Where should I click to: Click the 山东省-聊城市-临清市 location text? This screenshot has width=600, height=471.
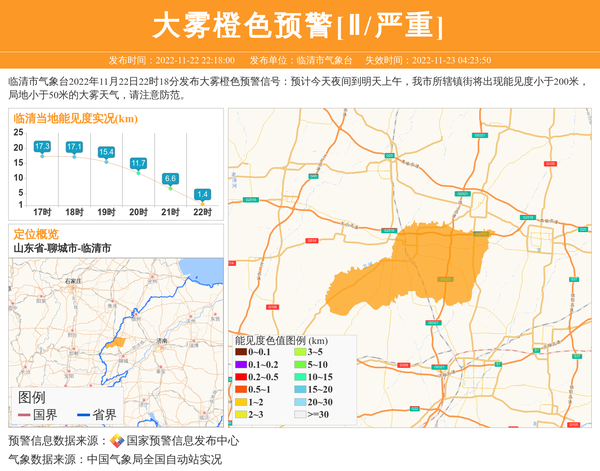coord(62,248)
